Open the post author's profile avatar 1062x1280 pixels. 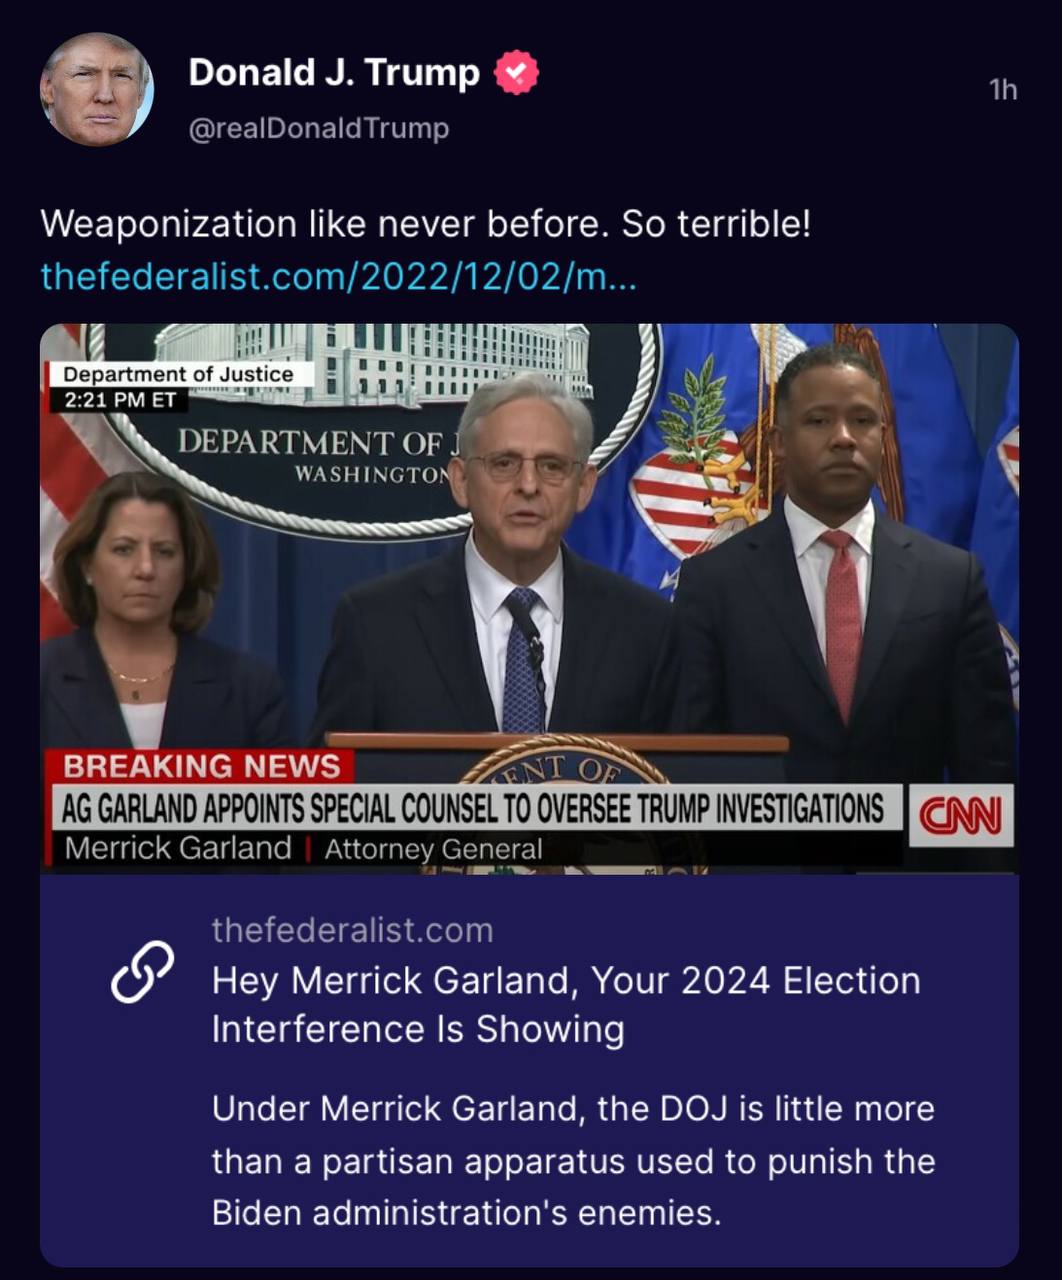(97, 90)
